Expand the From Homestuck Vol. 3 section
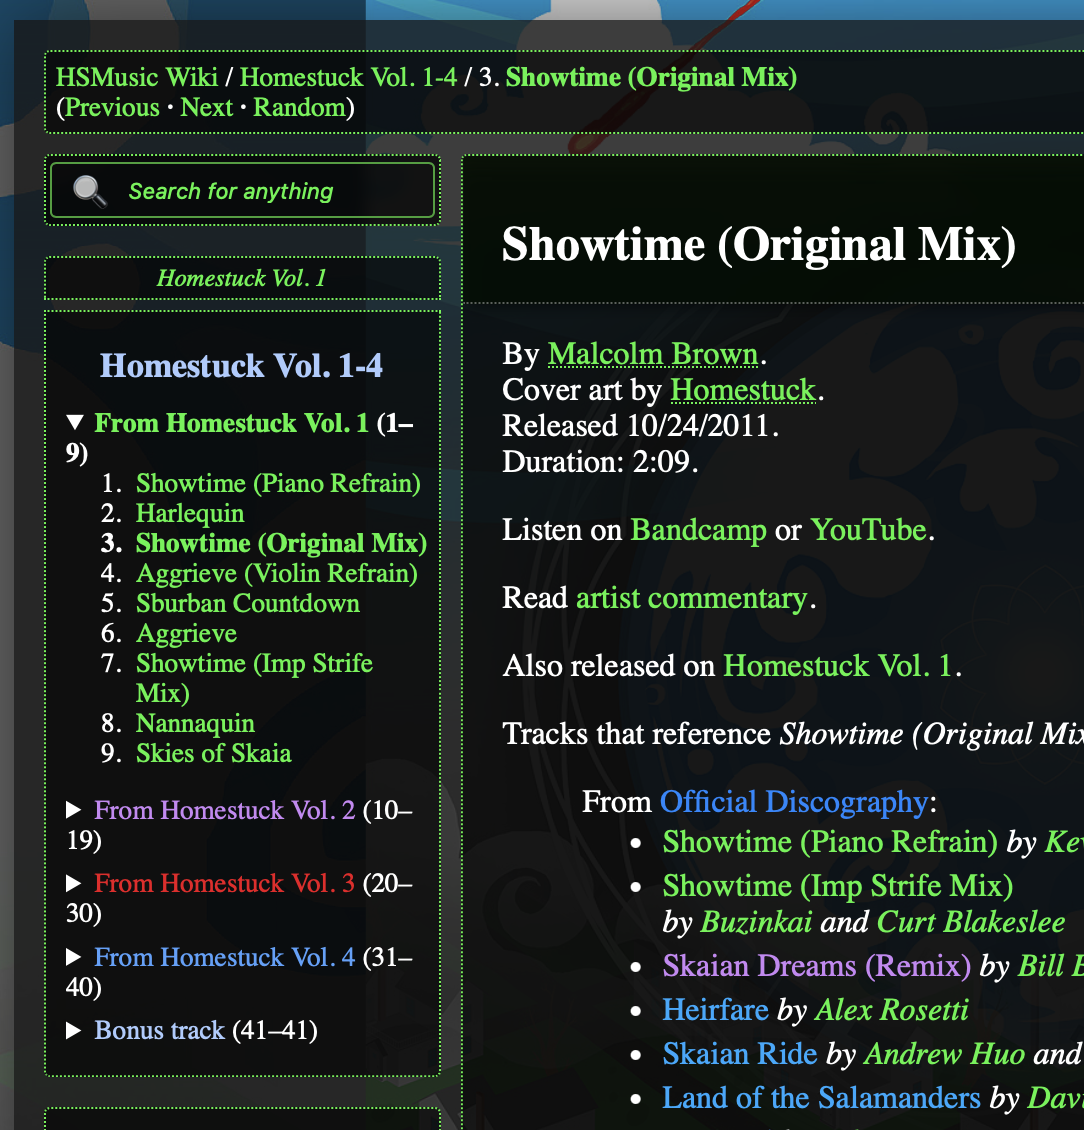 click(74, 883)
